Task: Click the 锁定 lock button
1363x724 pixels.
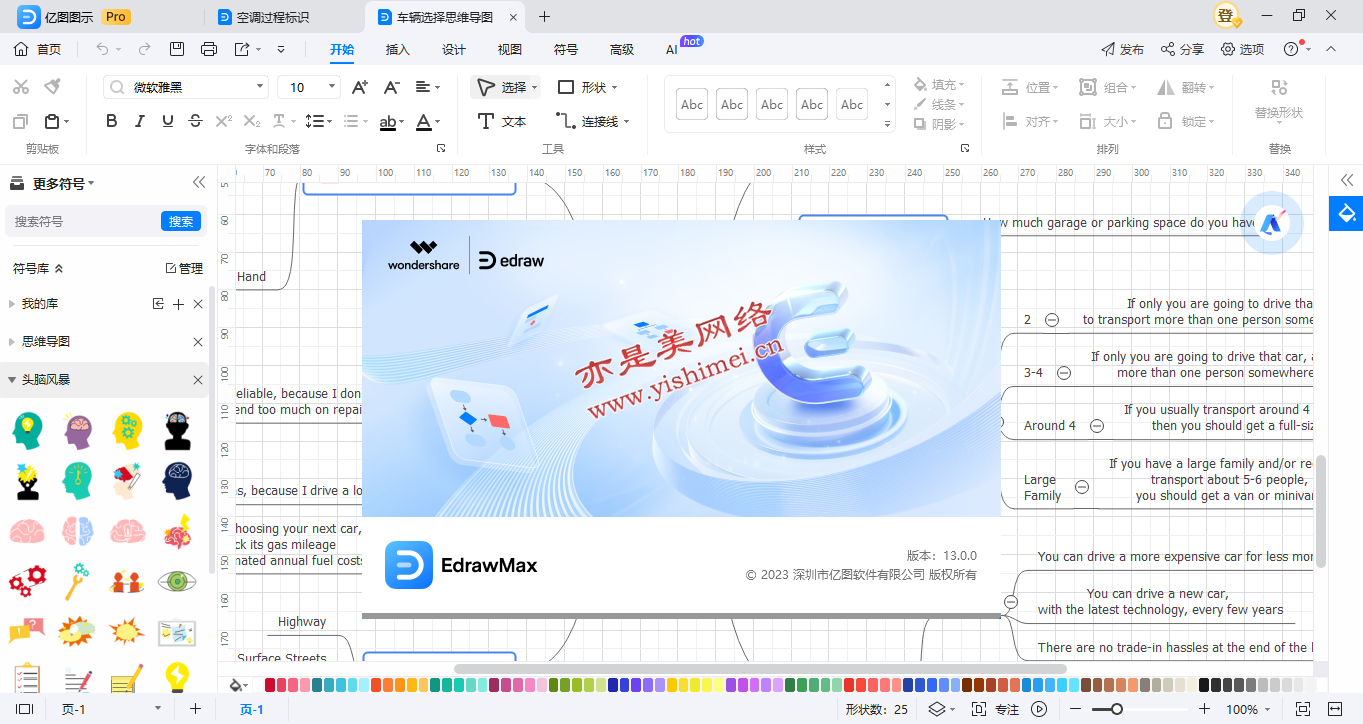Action: tap(1186, 121)
